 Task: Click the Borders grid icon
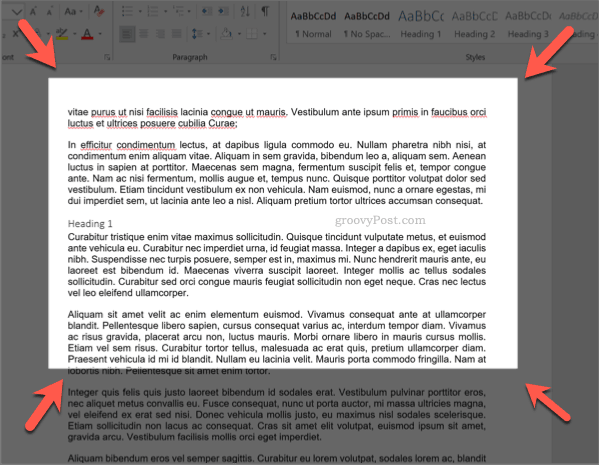(252, 34)
